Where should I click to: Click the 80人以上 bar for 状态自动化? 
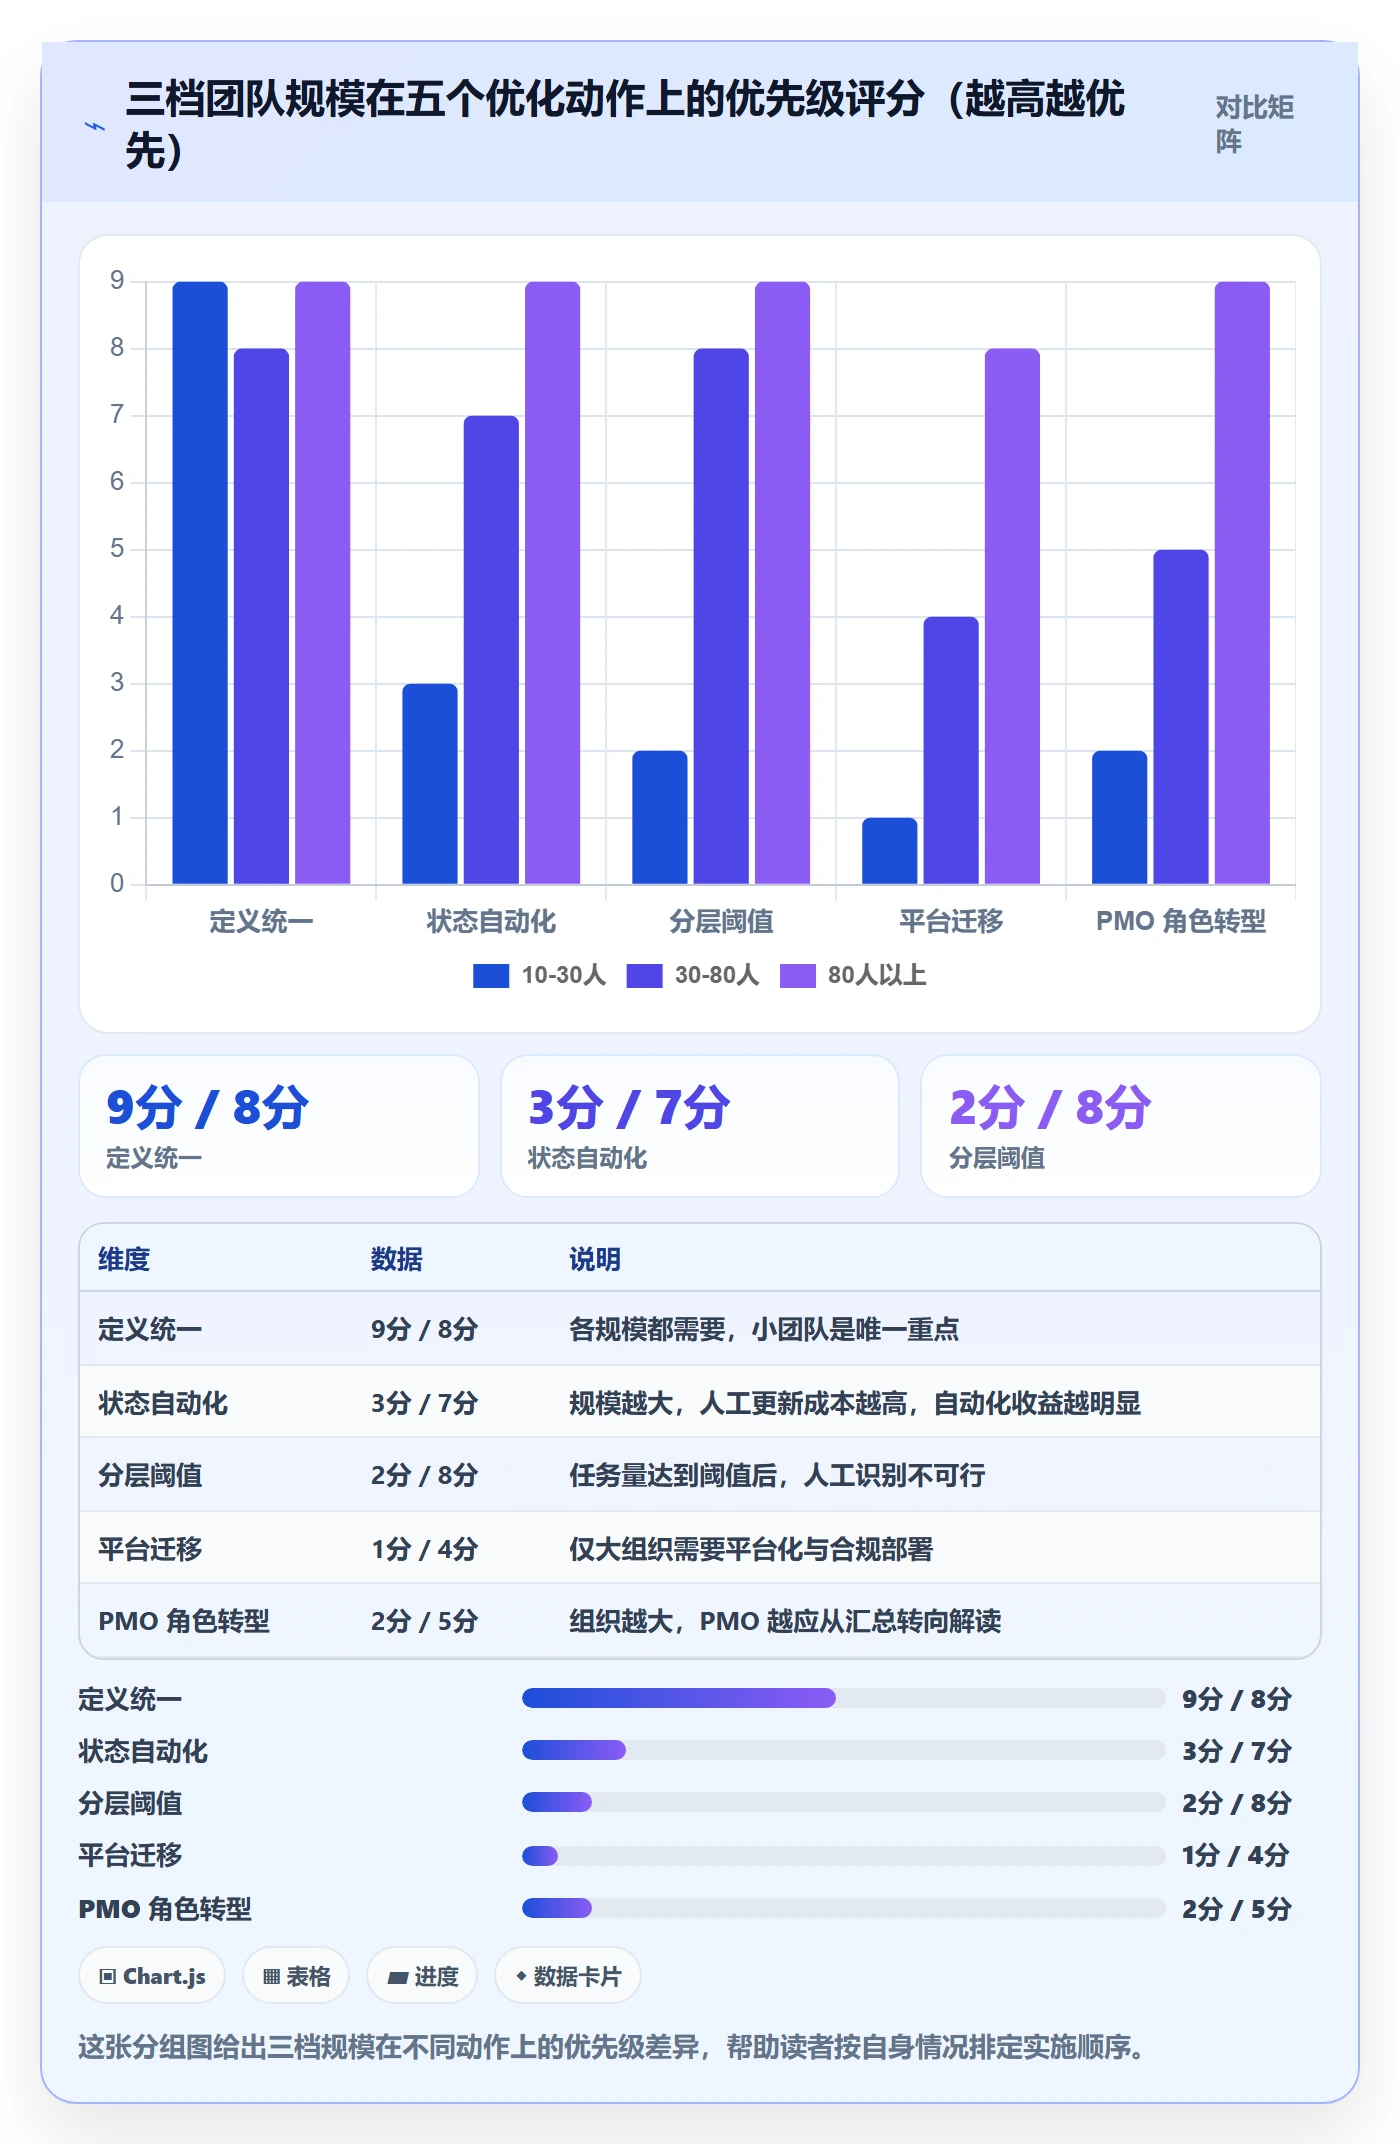[552, 583]
